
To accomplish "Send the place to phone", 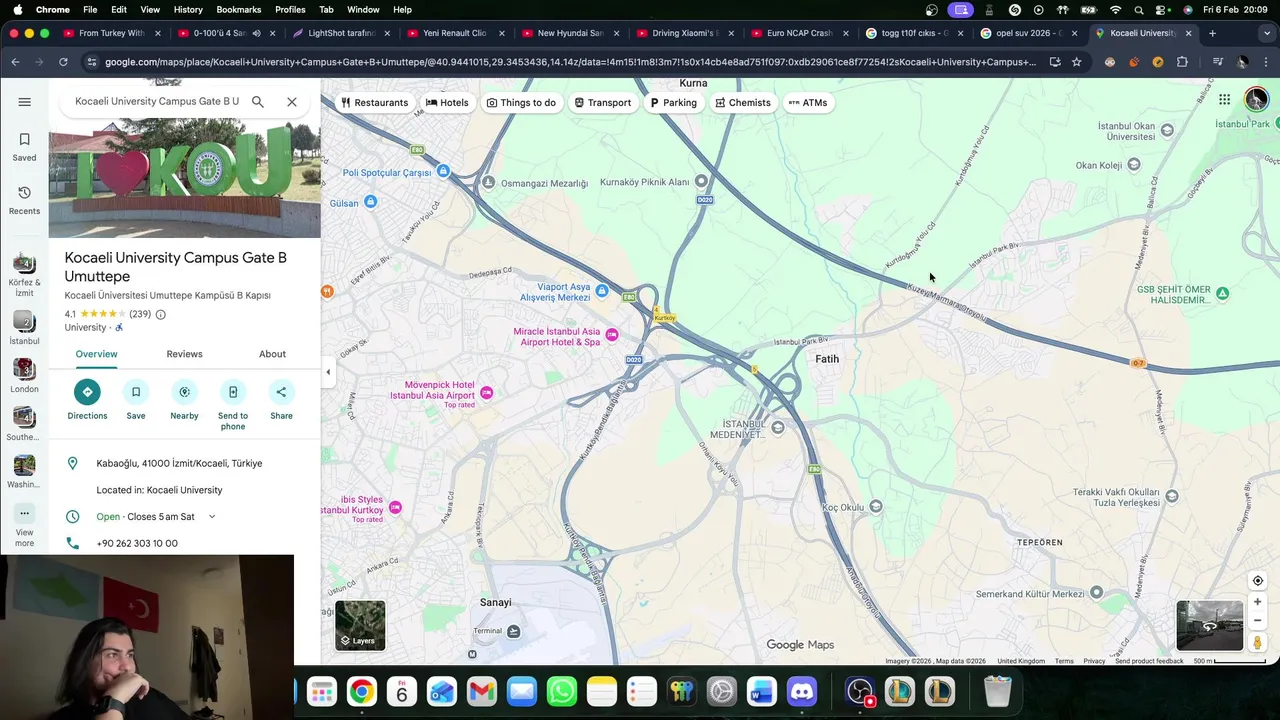I will coord(233,404).
